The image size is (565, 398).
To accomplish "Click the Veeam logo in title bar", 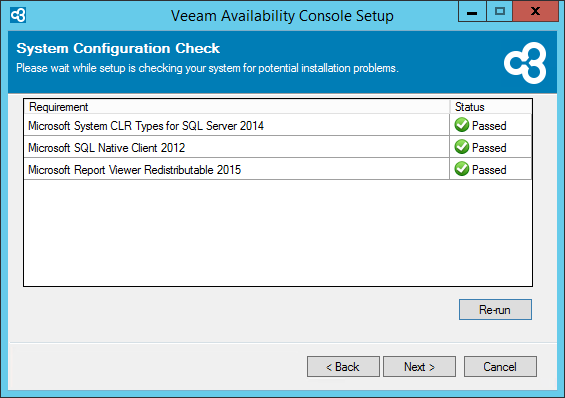I will (x=18, y=15).
